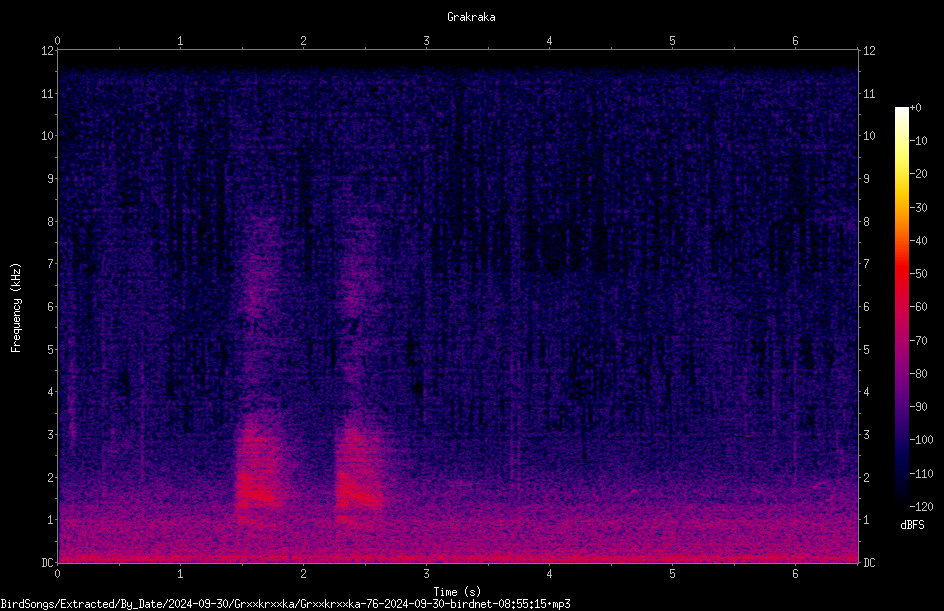This screenshot has height=611, width=944.
Task: Click the faint upper harmonic near 6 kHz
Action: [259, 289]
